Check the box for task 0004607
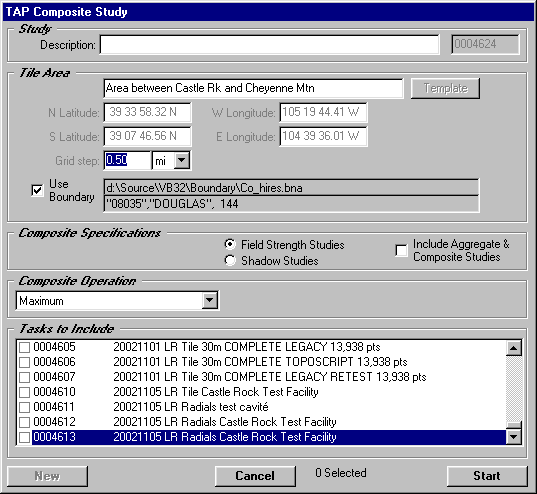Viewport: 537px width, 494px height. [24, 377]
